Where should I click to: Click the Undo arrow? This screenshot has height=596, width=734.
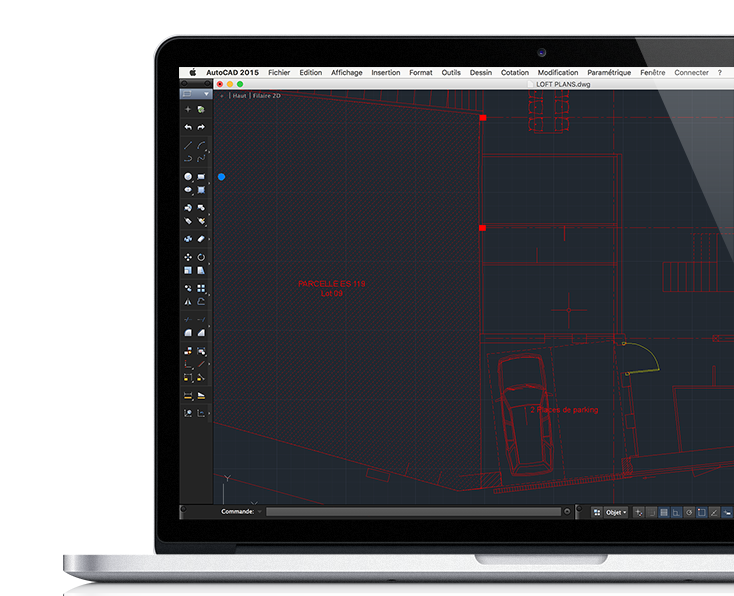click(x=188, y=127)
